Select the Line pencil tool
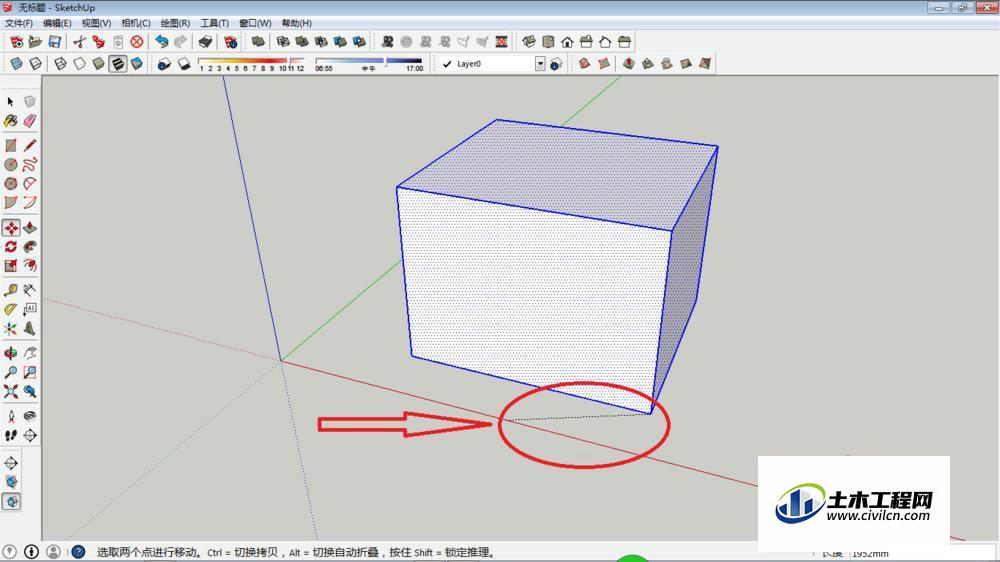1000x562 pixels. point(29,145)
